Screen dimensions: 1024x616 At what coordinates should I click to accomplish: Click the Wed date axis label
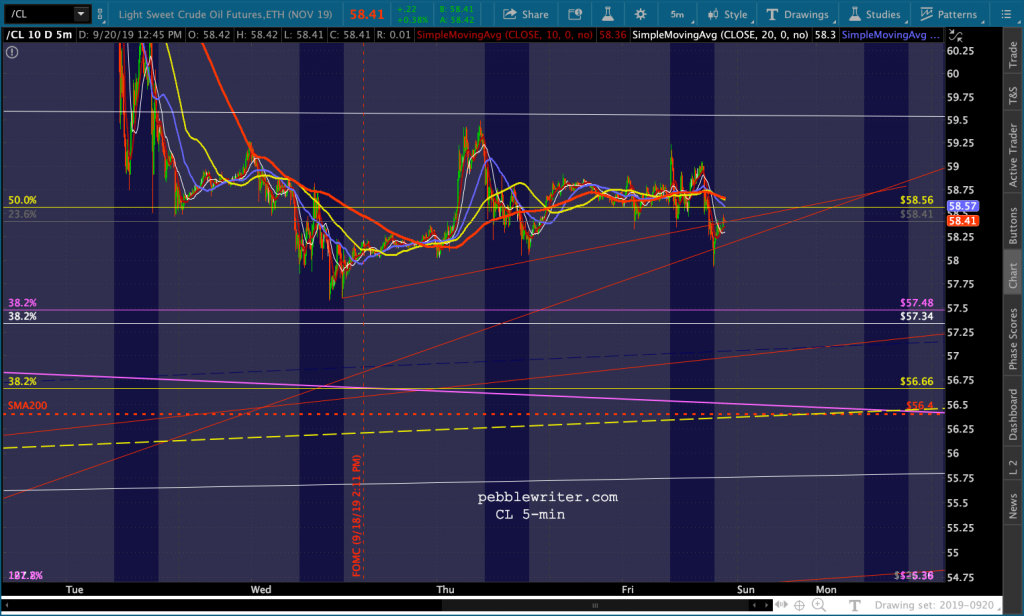click(261, 589)
